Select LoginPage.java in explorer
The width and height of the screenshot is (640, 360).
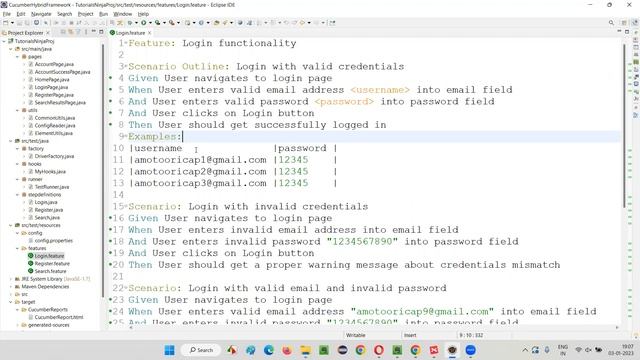click(51, 87)
